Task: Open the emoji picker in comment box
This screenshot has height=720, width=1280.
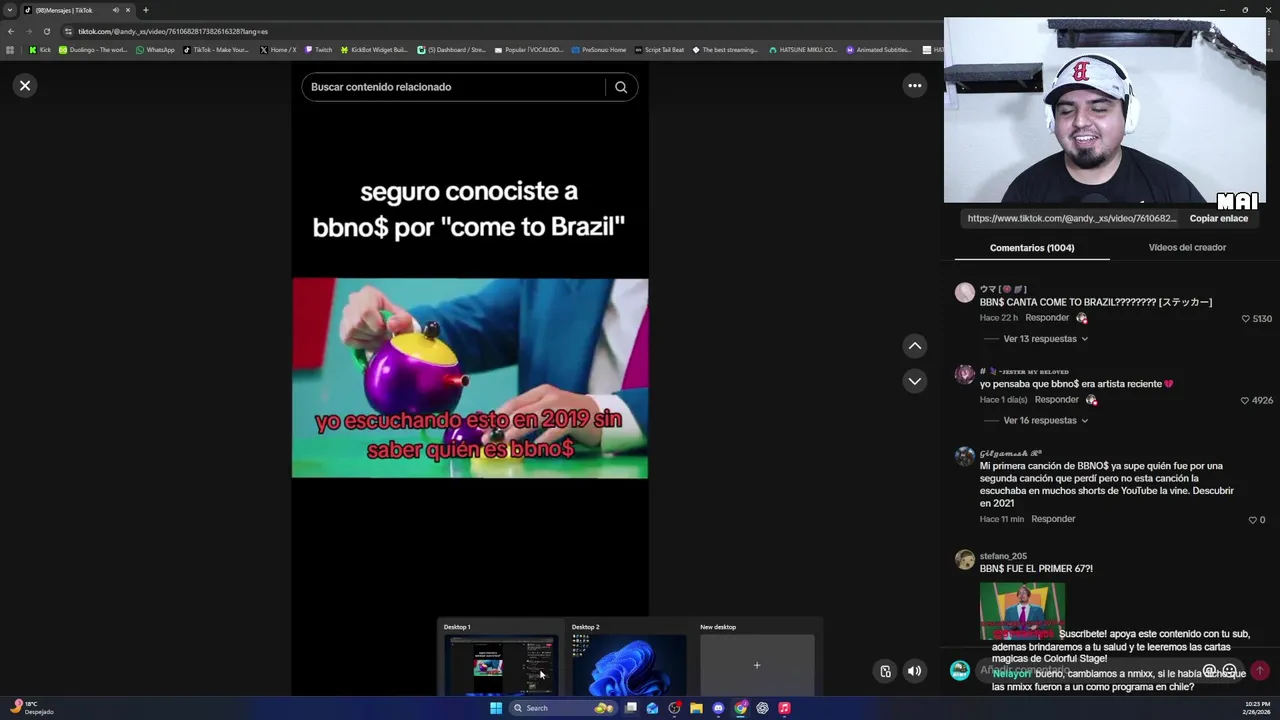Action: tap(1230, 671)
